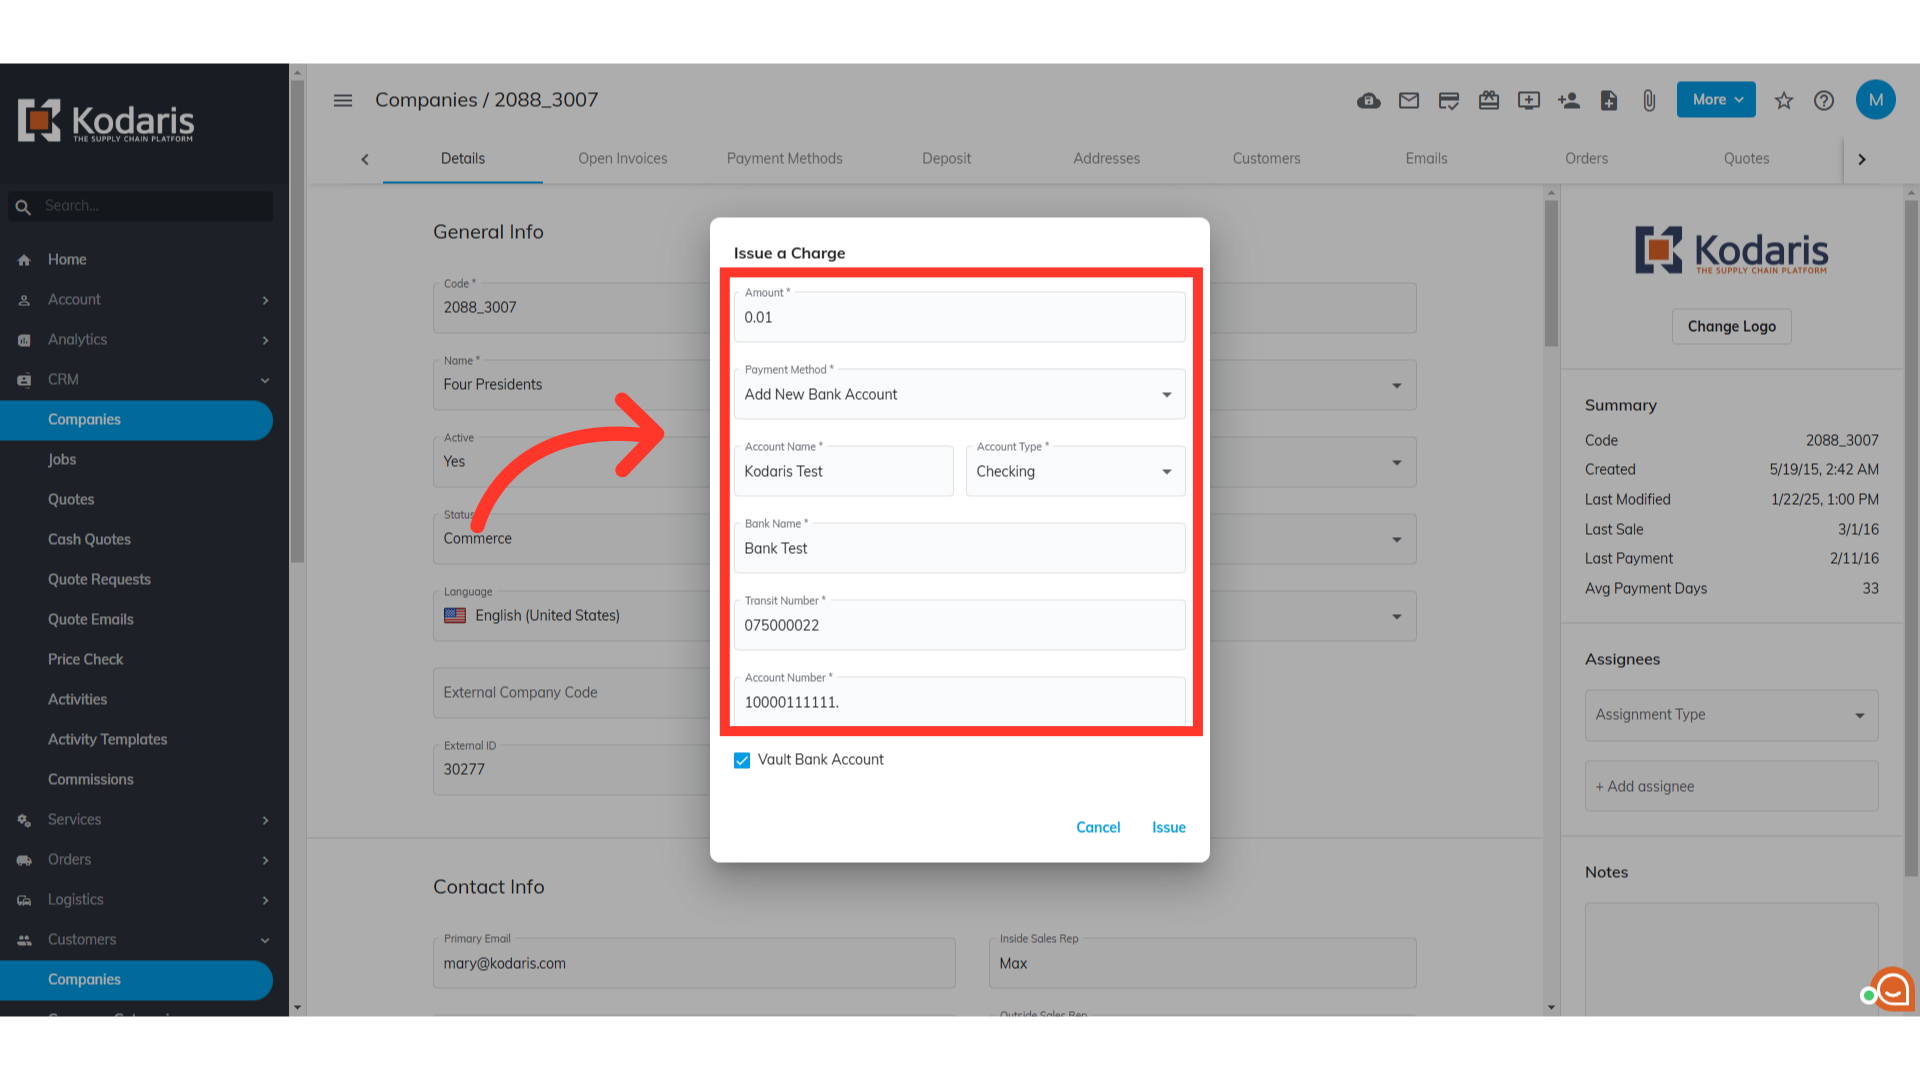Image resolution: width=1920 pixels, height=1080 pixels.
Task: Open the More dropdown button
Action: click(x=1716, y=100)
